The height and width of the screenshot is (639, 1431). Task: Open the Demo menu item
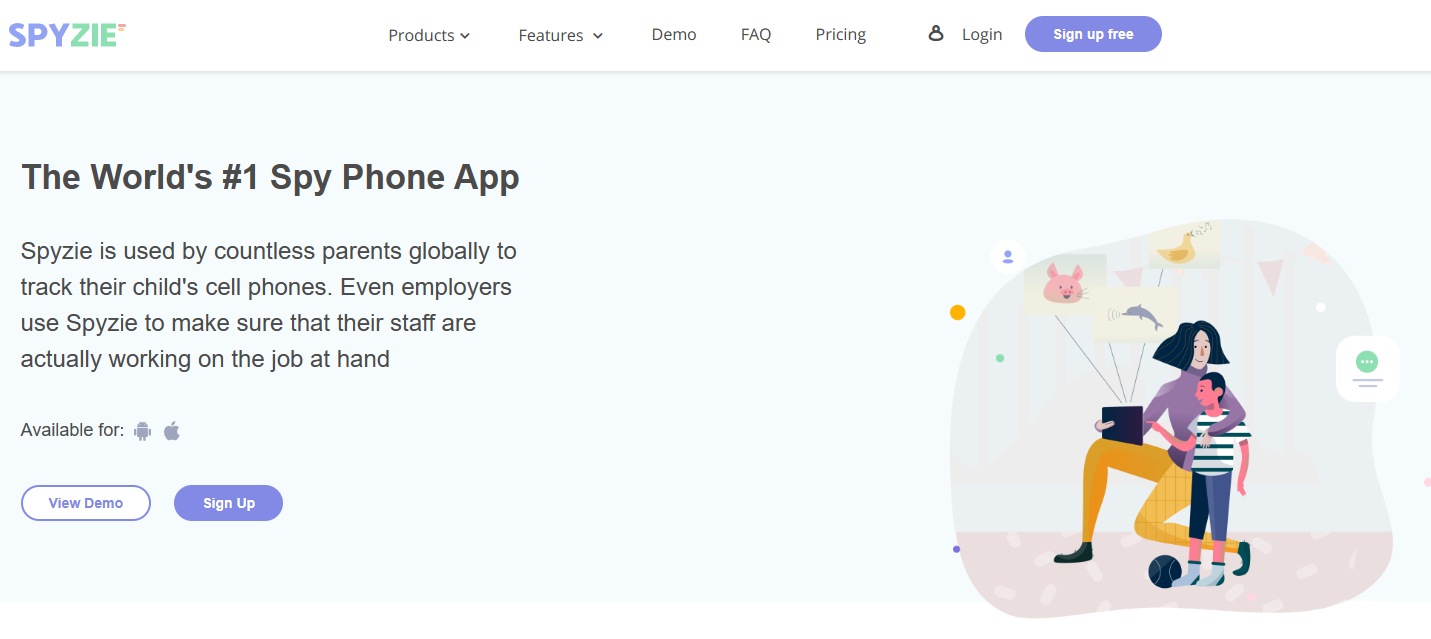pyautogui.click(x=674, y=35)
